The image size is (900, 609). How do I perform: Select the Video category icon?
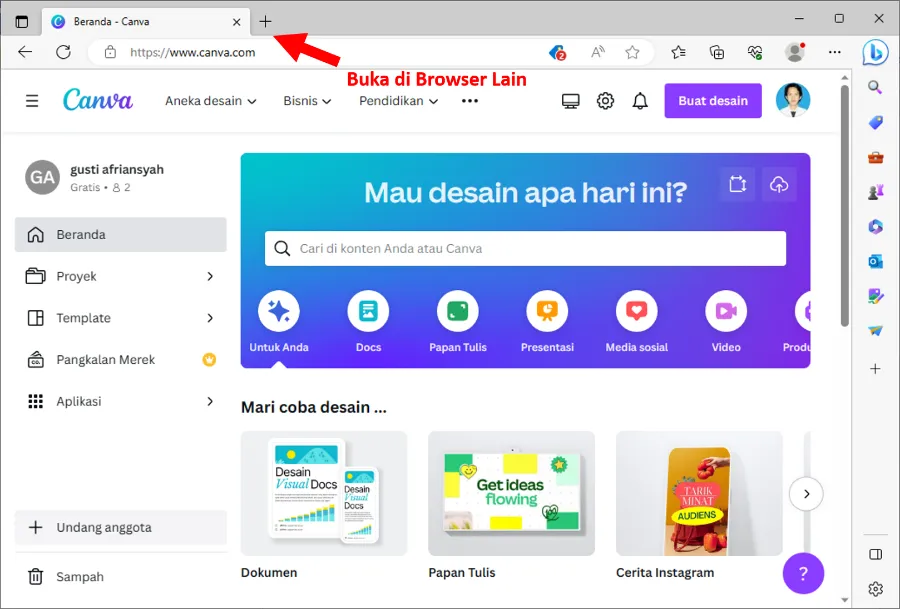(x=726, y=311)
